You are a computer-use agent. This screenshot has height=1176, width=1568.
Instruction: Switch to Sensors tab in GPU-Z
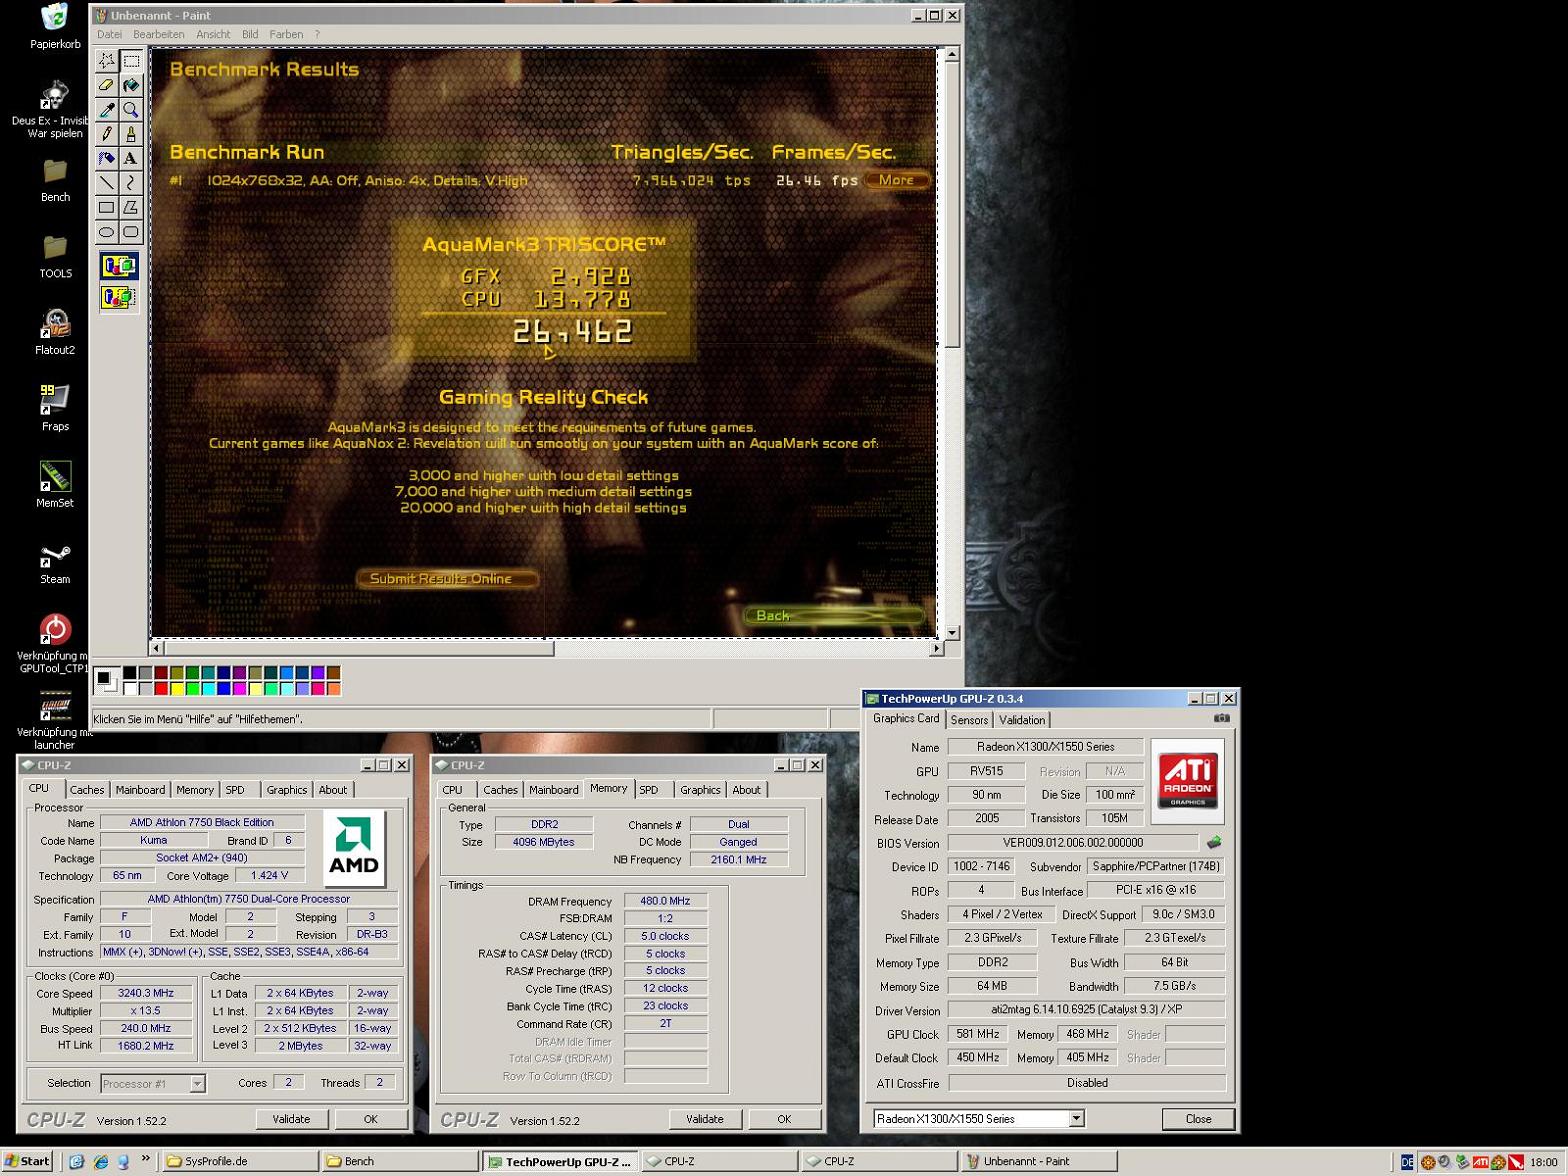968,720
